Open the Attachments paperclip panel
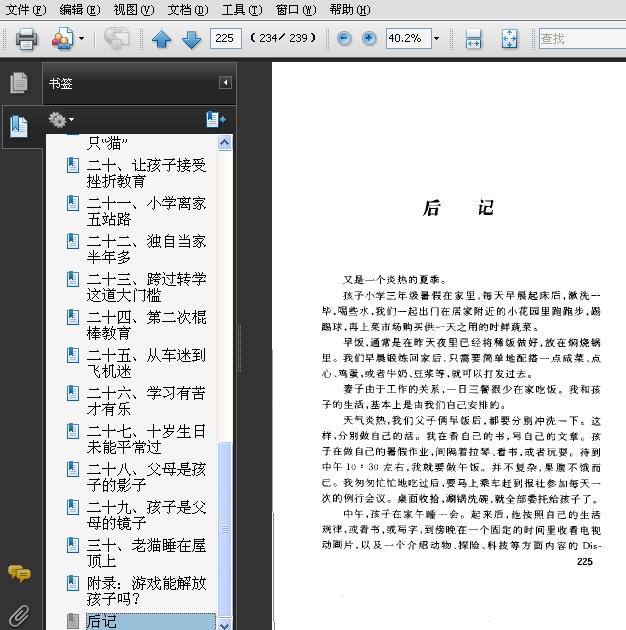This screenshot has width=626, height=630. (19, 616)
